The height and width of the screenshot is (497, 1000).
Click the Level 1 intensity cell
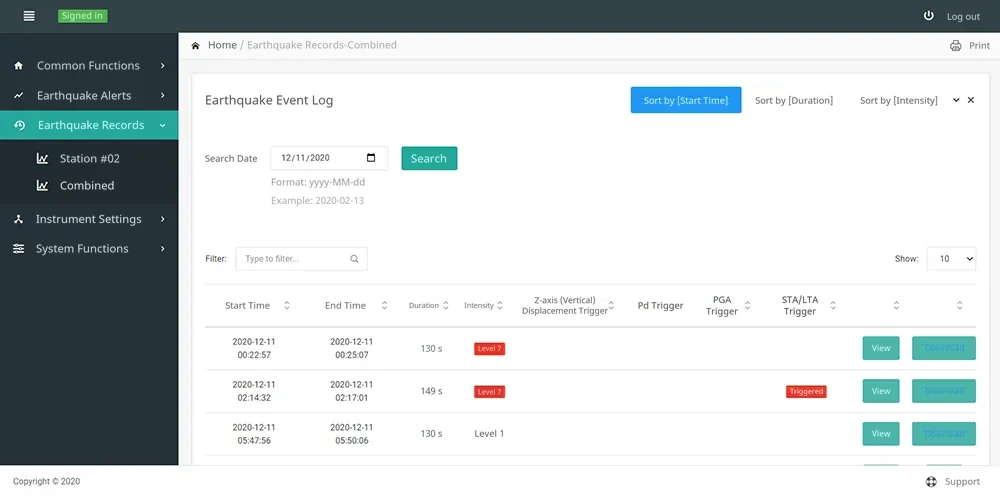point(489,434)
